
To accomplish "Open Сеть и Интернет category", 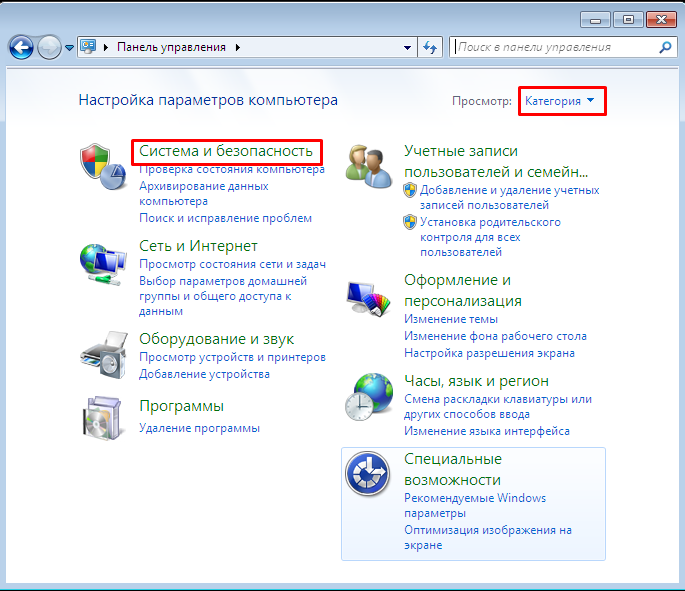I will point(198,246).
